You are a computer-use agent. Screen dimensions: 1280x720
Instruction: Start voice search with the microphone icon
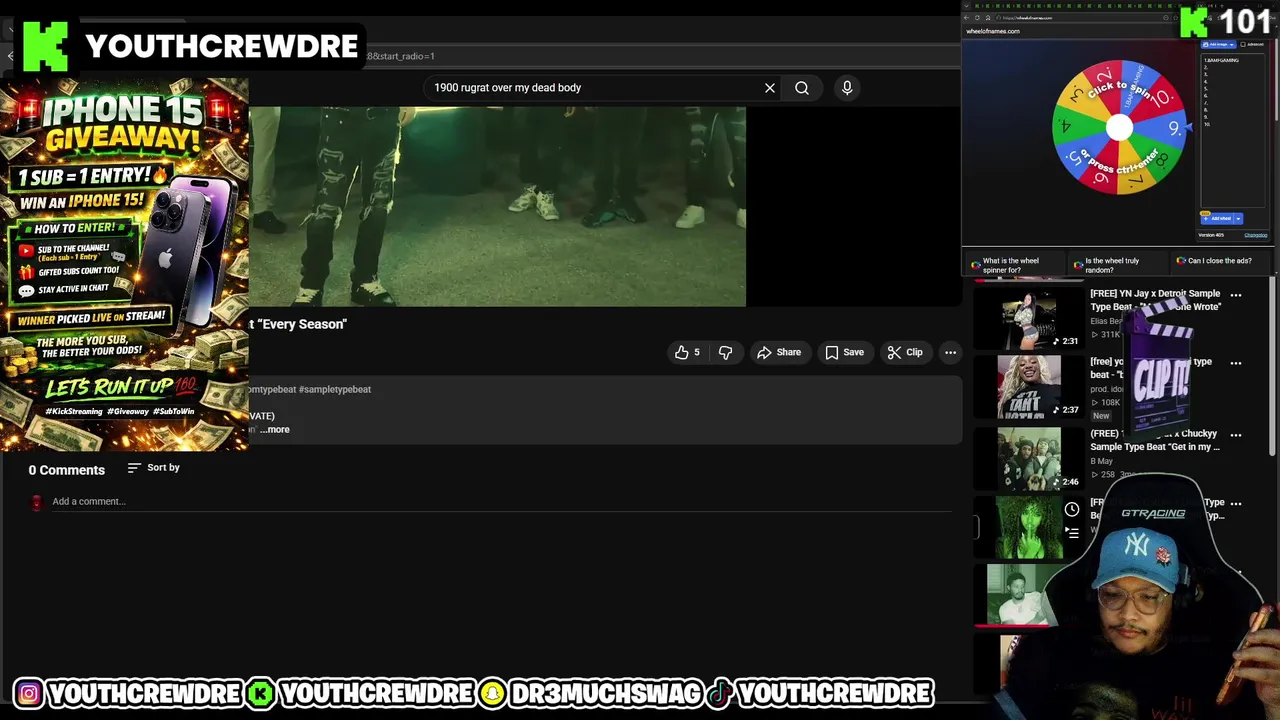tap(847, 88)
